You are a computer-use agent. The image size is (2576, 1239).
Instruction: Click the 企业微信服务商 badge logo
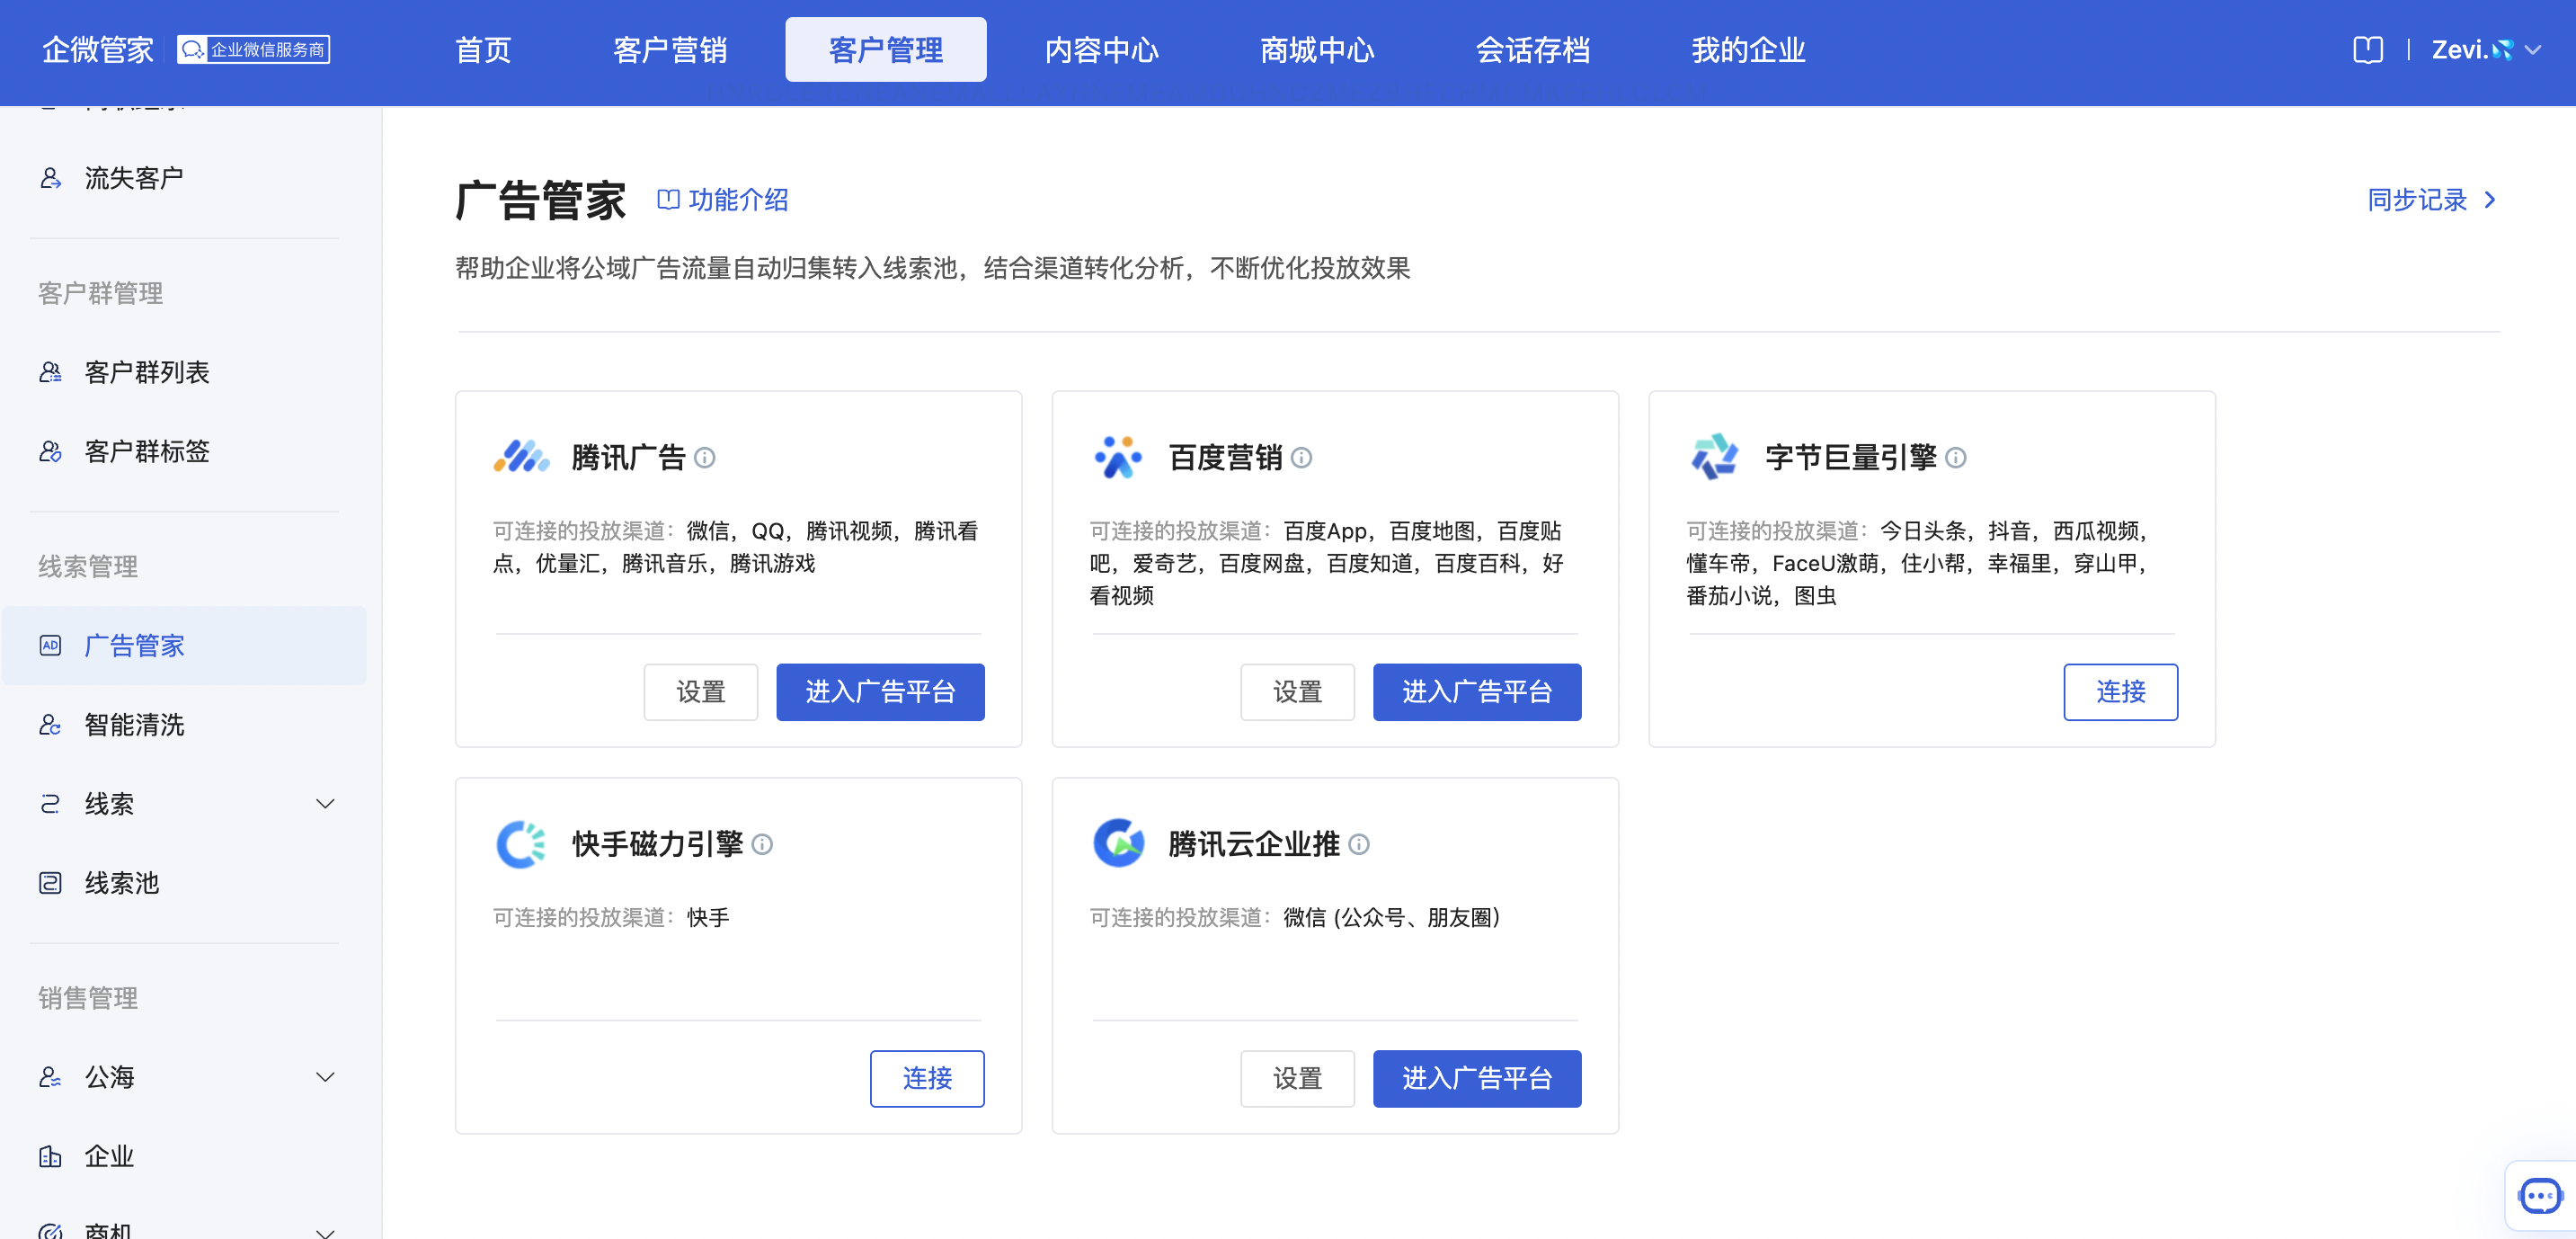[x=253, y=50]
